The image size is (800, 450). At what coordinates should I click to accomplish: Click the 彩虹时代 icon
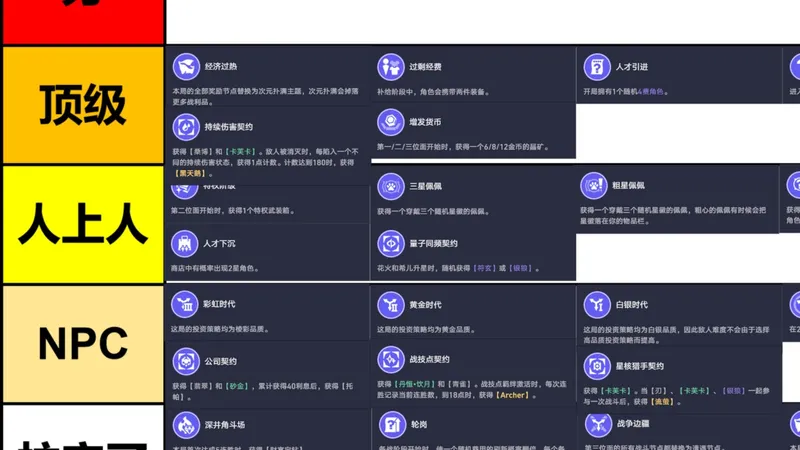click(184, 304)
